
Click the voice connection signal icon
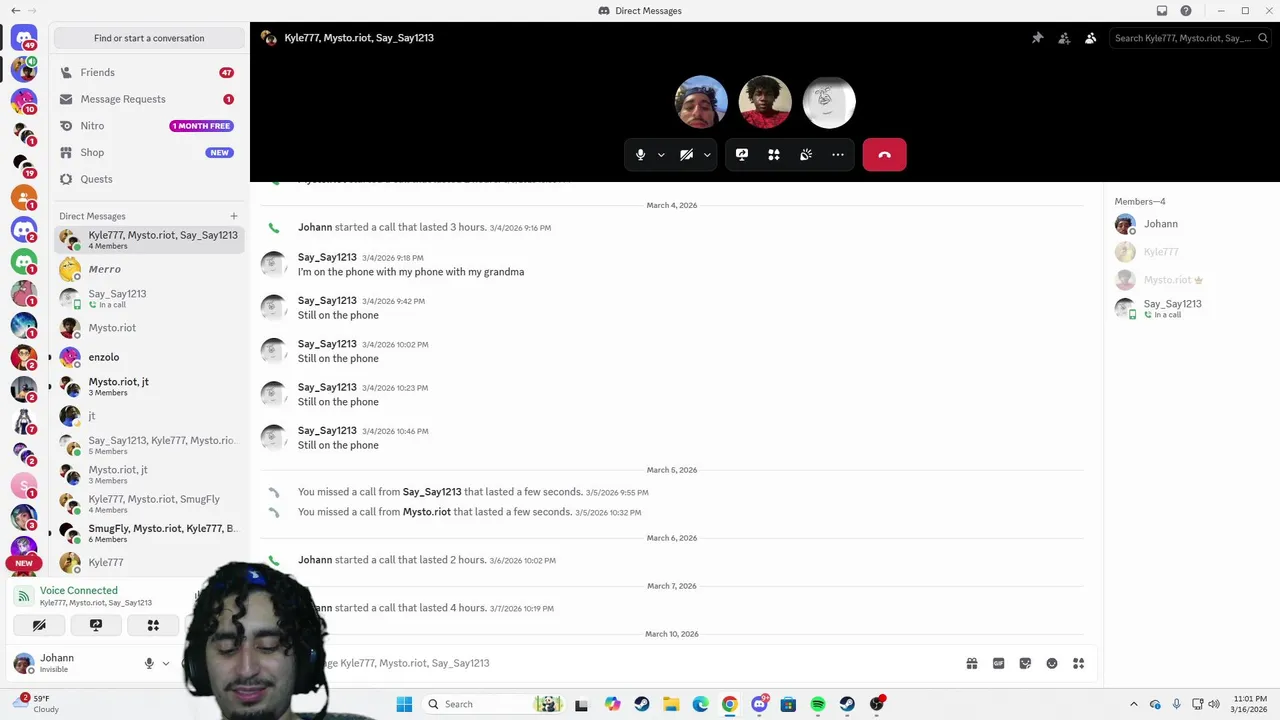[24, 596]
